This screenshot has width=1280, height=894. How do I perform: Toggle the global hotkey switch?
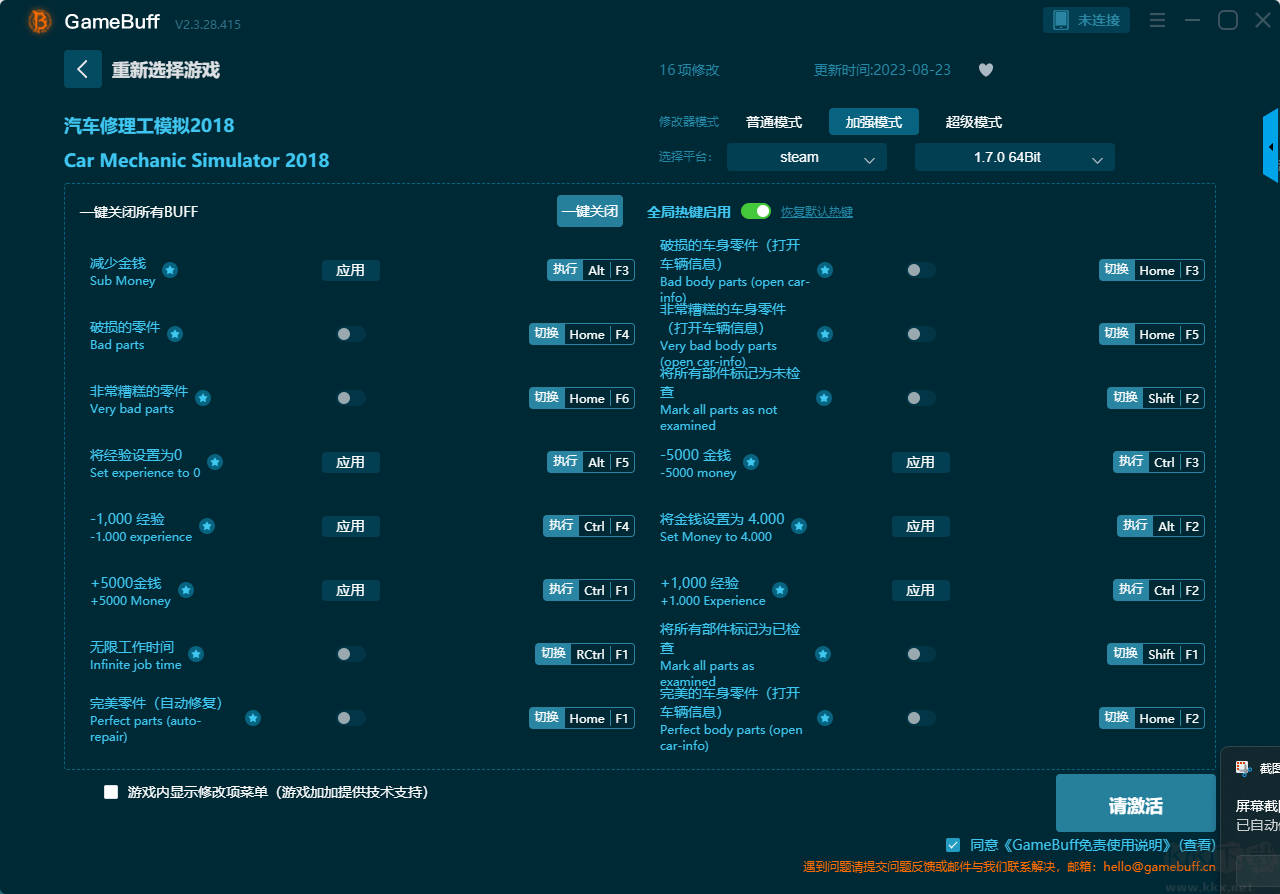coord(756,211)
